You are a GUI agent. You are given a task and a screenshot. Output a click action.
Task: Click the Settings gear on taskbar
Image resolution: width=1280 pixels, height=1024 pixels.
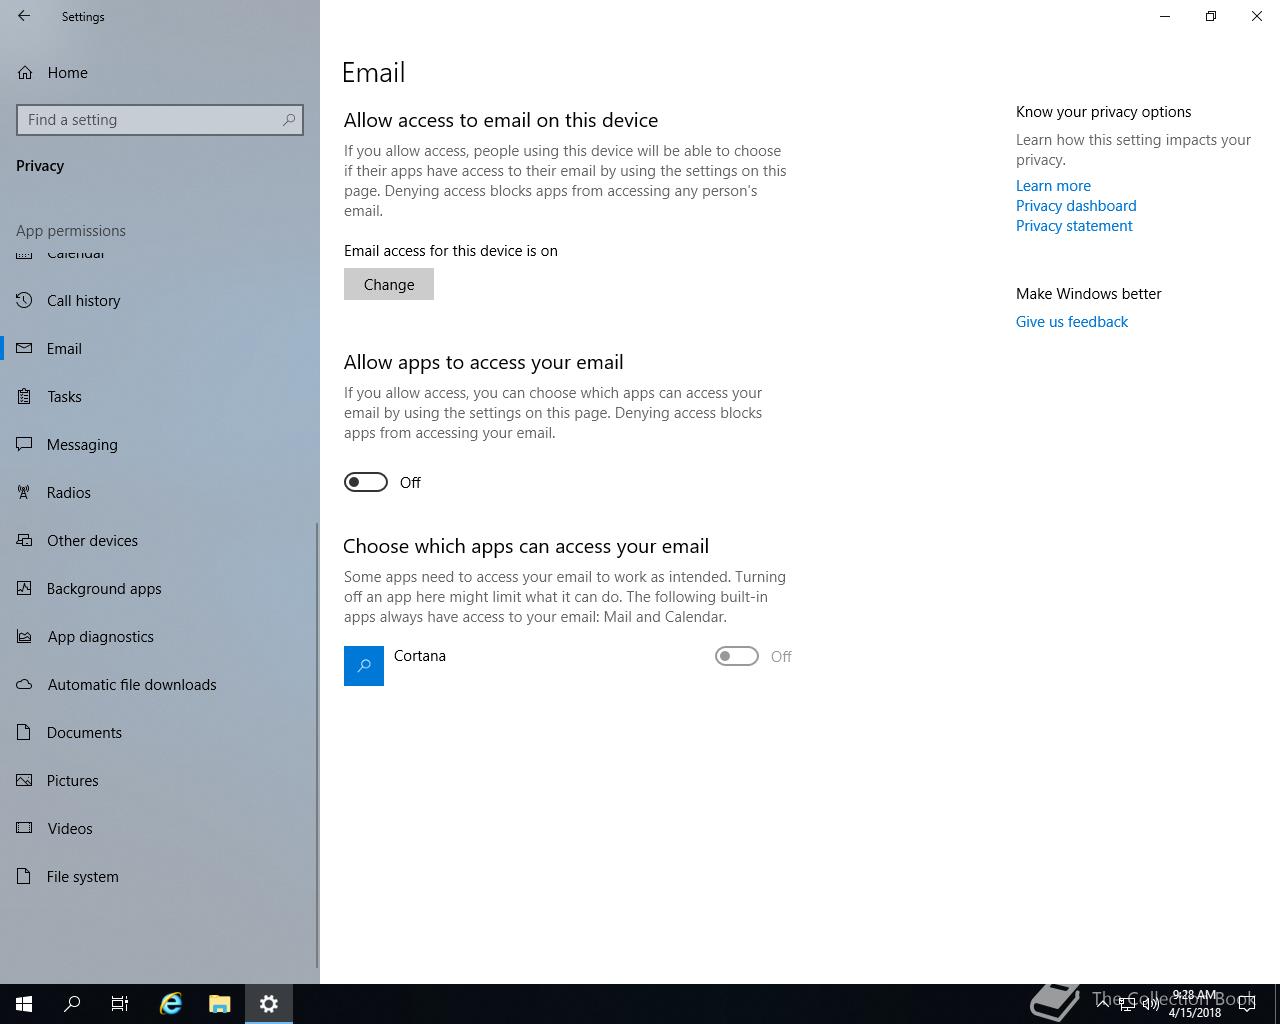(268, 1004)
